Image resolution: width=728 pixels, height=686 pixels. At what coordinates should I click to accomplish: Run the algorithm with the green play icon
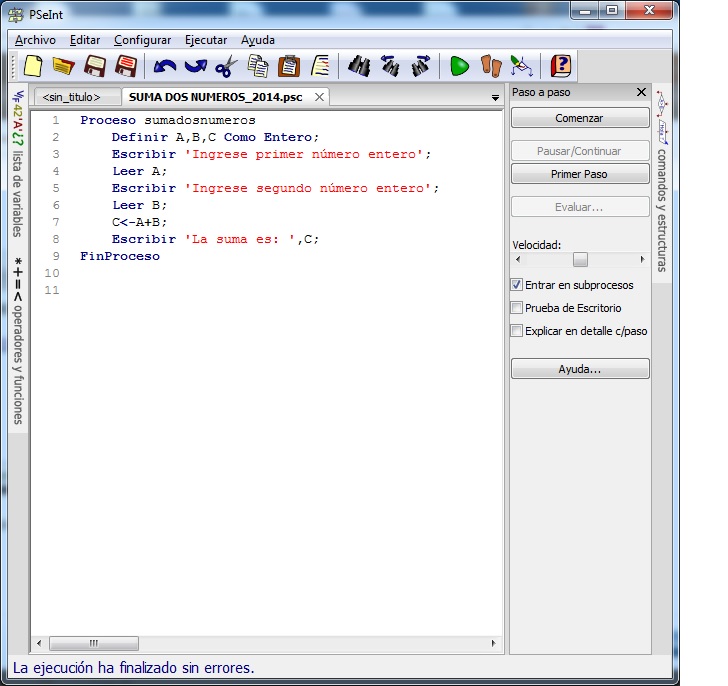coord(459,67)
